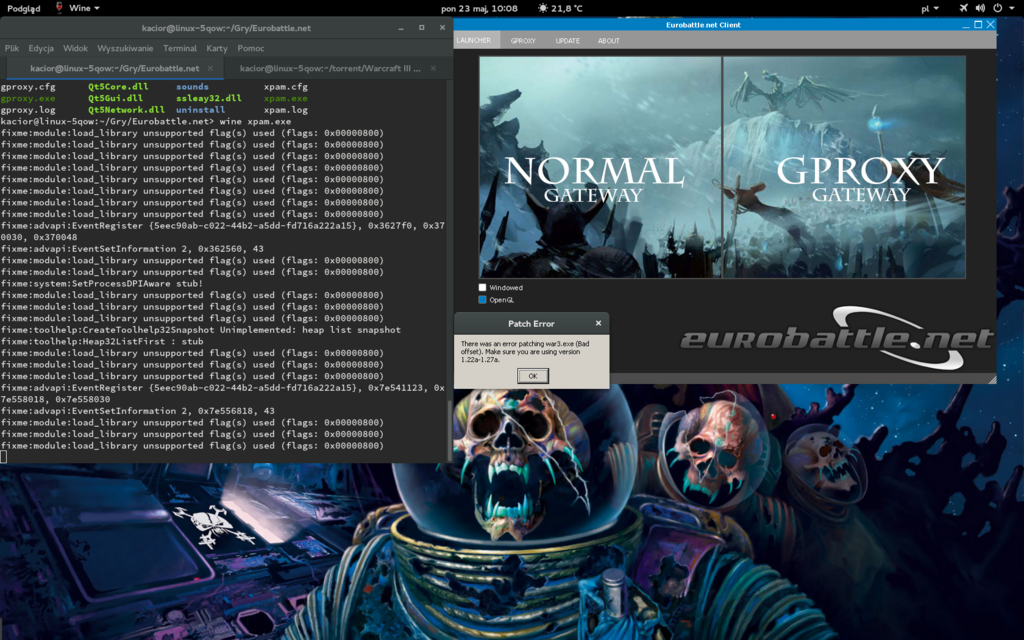Screen dimensions: 1024x640
Task: Open terminal Karty menu
Action: 217,48
